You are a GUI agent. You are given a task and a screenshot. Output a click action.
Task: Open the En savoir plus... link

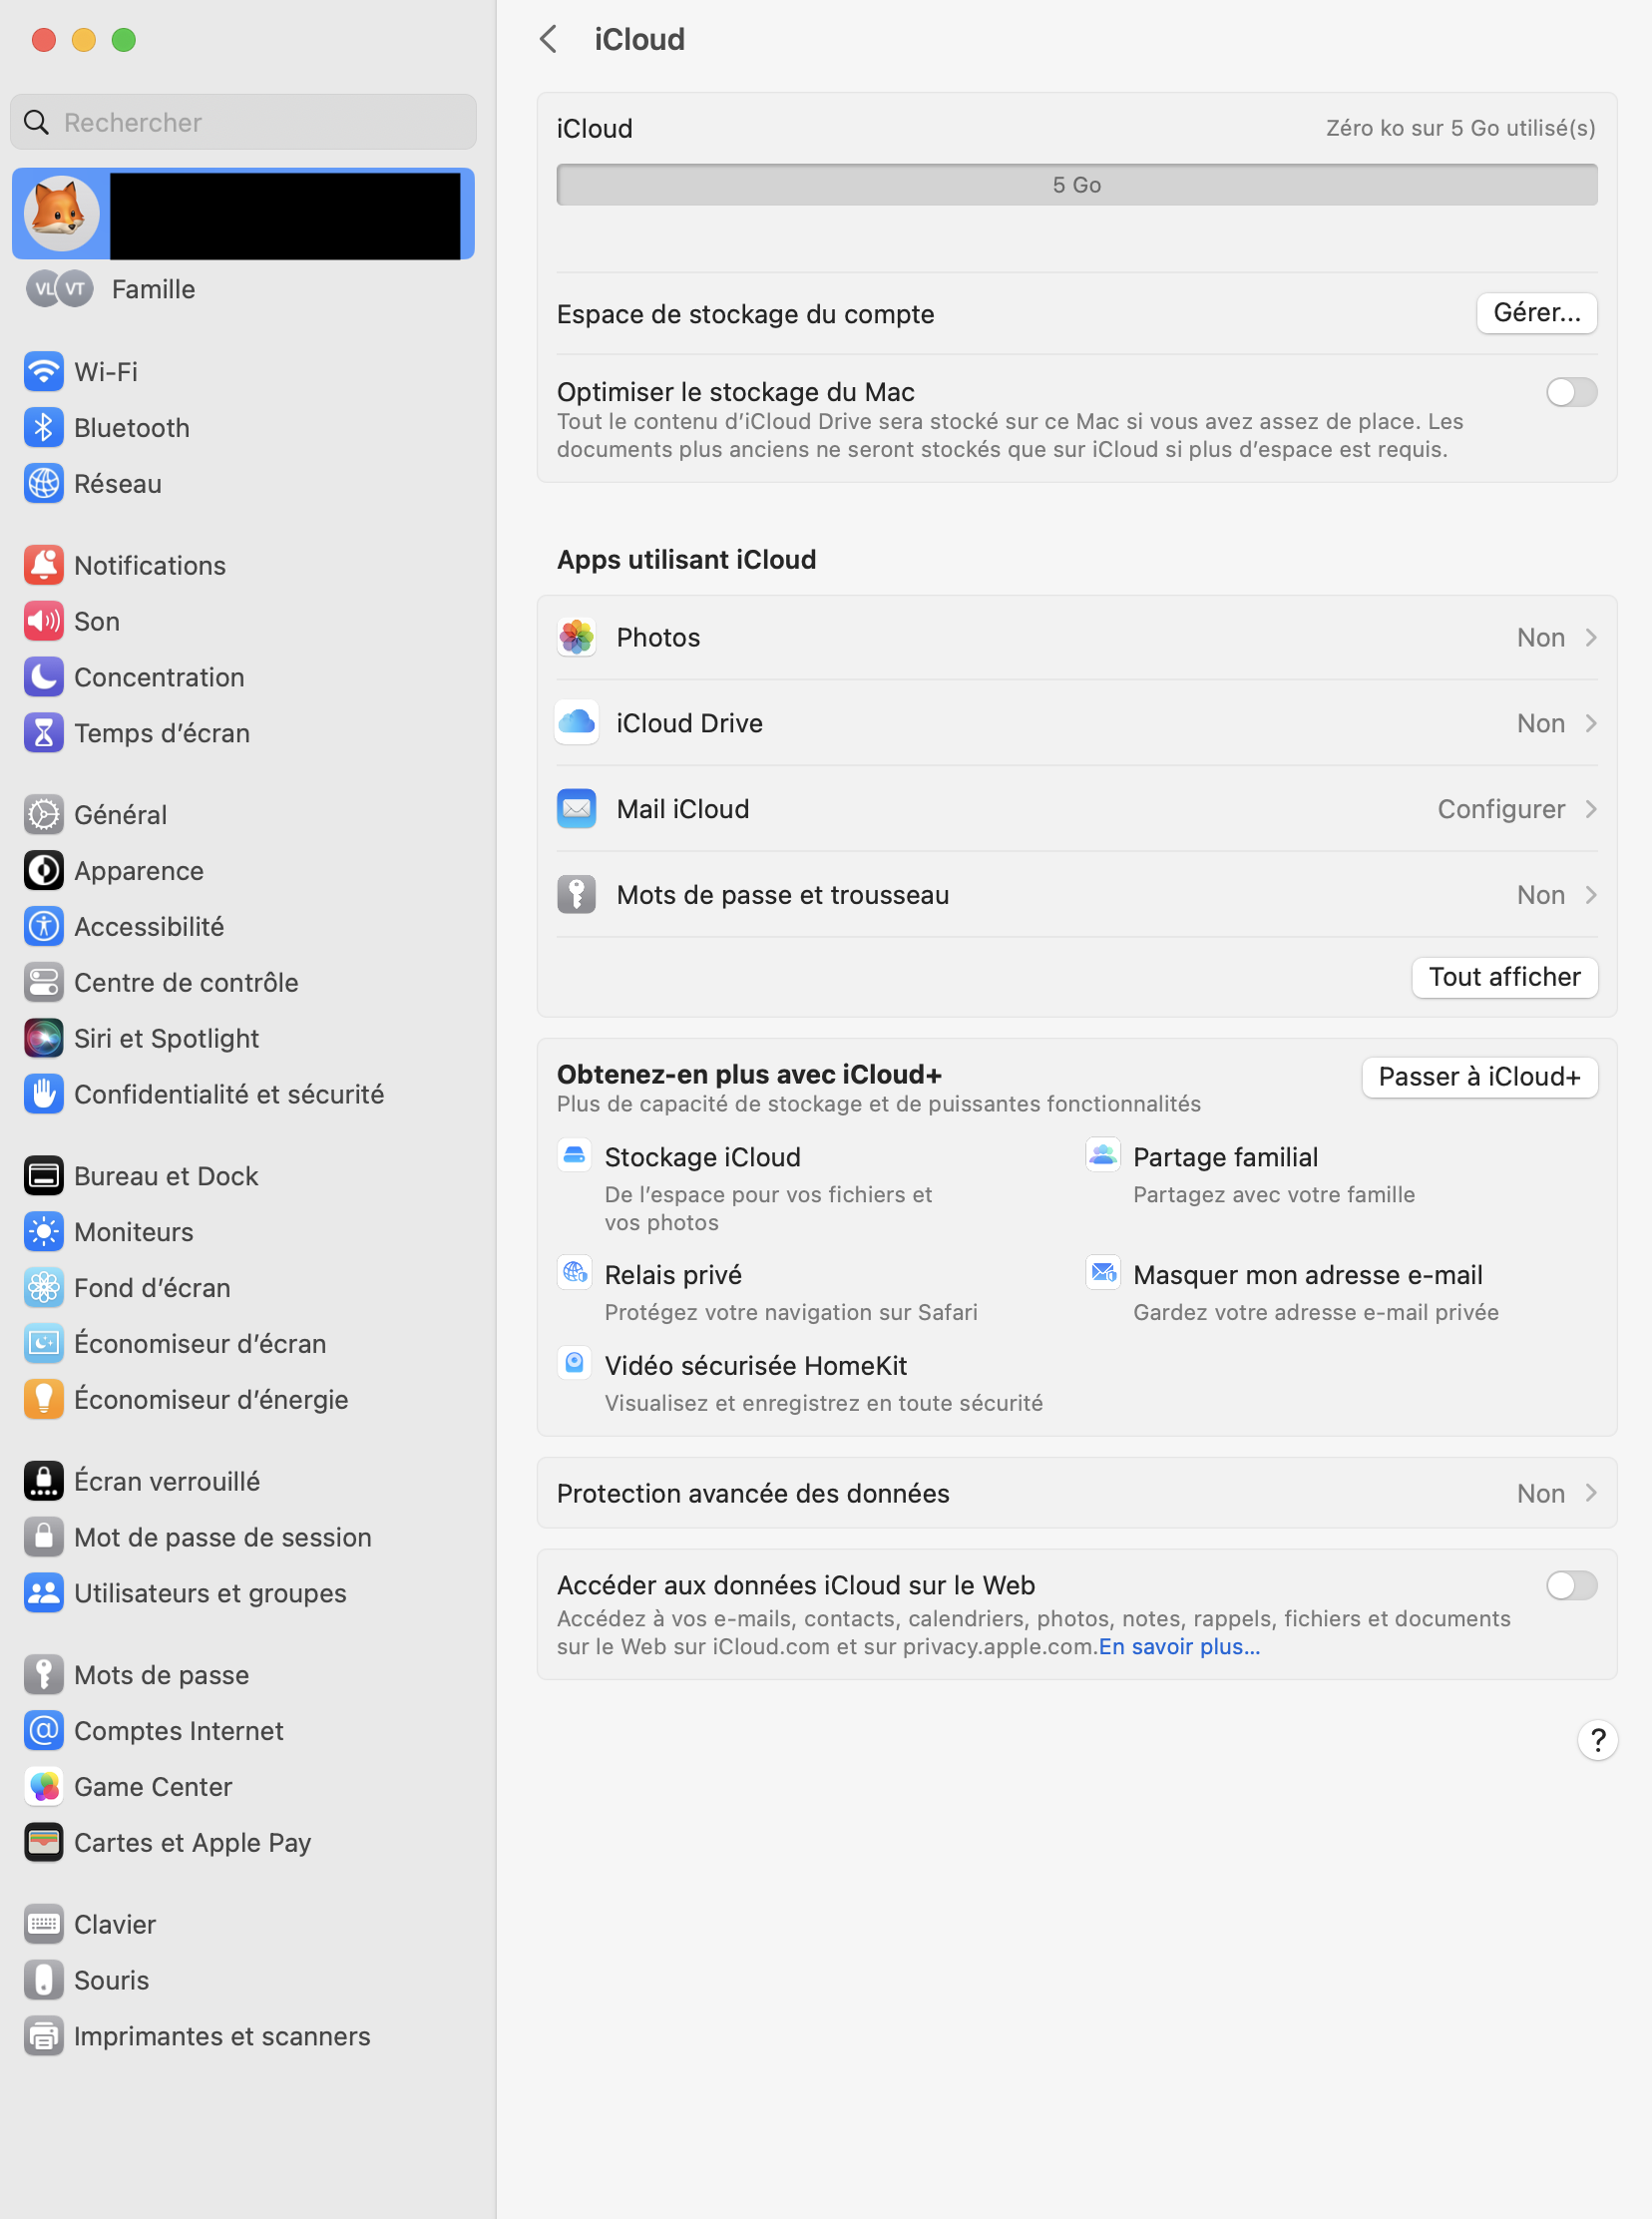pos(1180,1648)
